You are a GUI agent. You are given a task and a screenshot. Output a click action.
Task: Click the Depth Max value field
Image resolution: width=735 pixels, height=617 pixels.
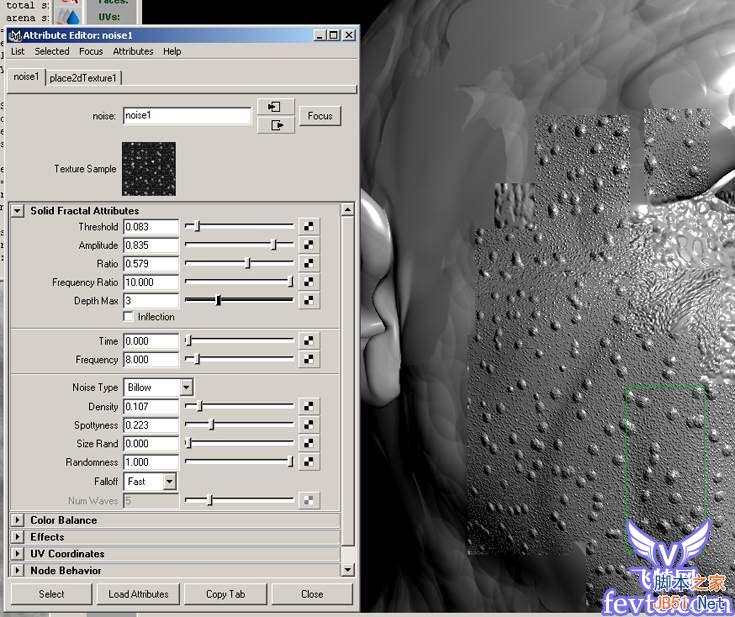click(x=151, y=301)
